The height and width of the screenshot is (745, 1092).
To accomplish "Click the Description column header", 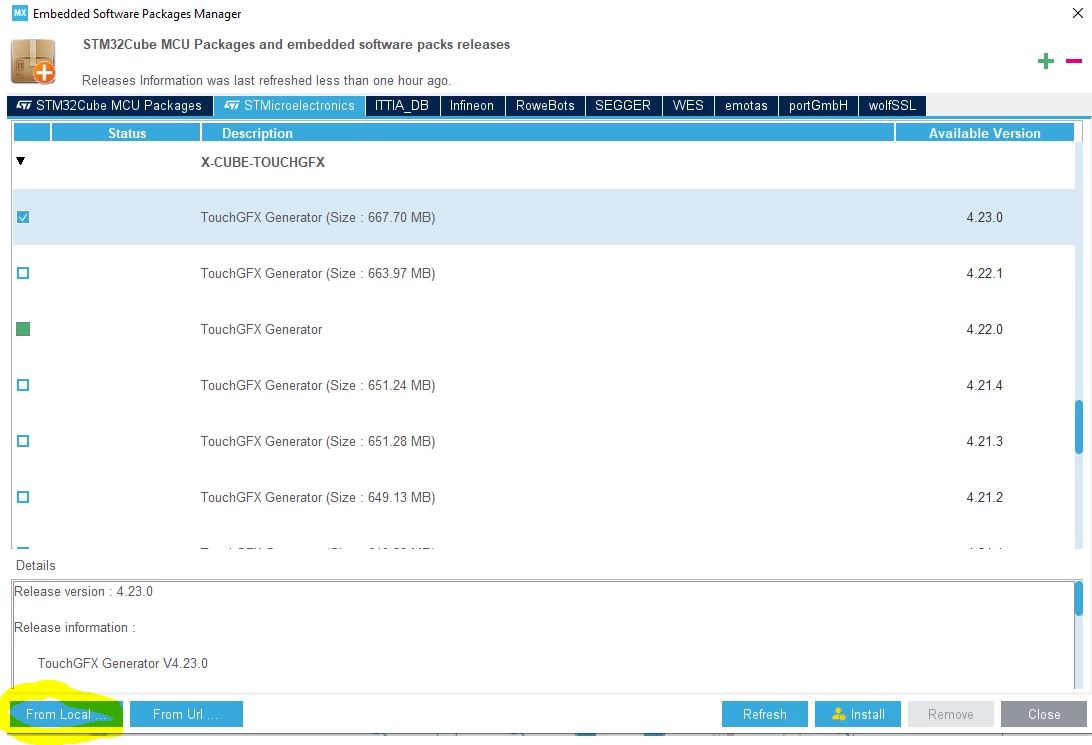I will tap(547, 133).
